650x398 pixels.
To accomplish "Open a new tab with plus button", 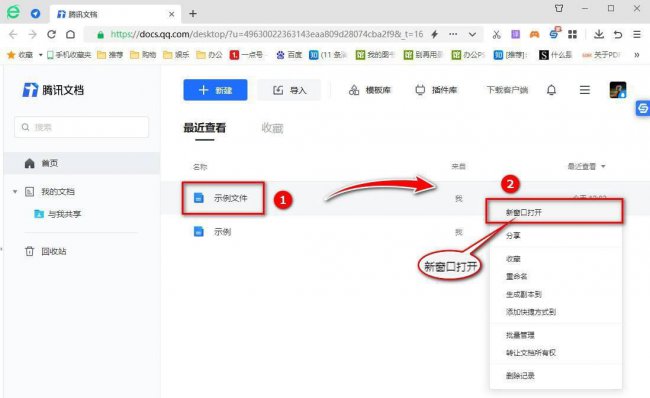I will 193,14.
